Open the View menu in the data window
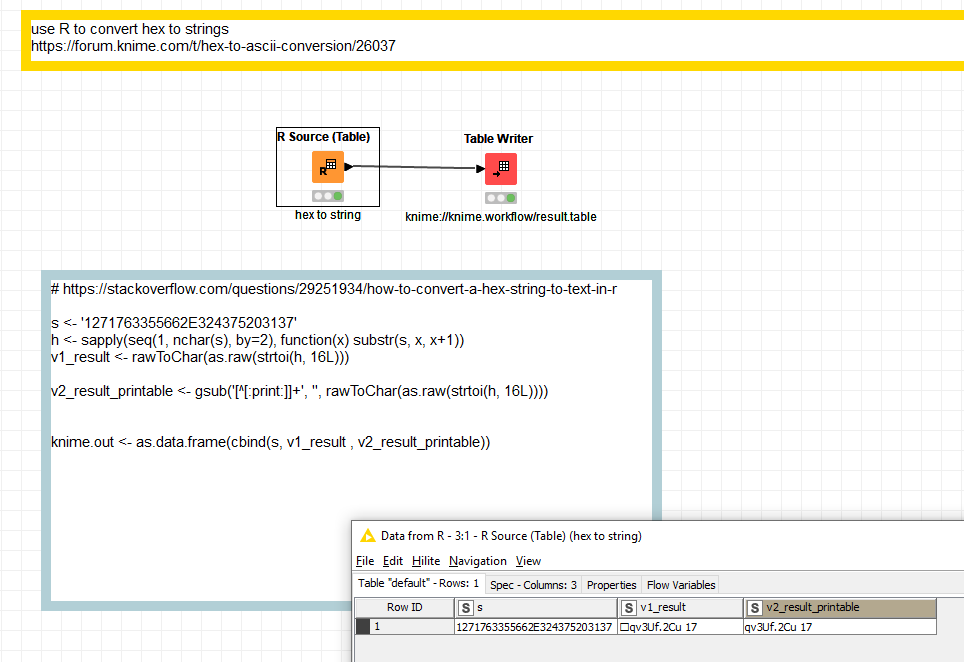The width and height of the screenshot is (964, 662). pyautogui.click(x=528, y=561)
